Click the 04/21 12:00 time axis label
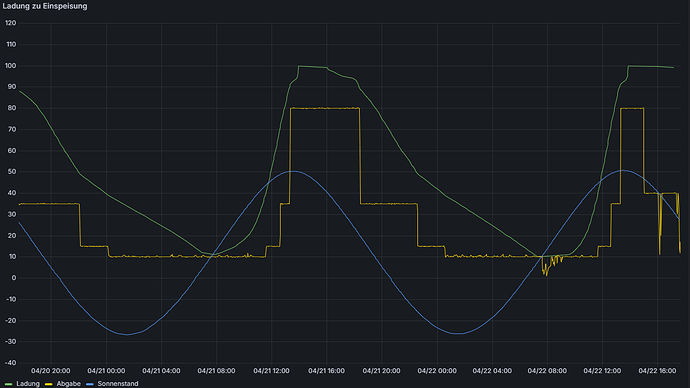Image resolution: width=690 pixels, height=388 pixels. 272,371
